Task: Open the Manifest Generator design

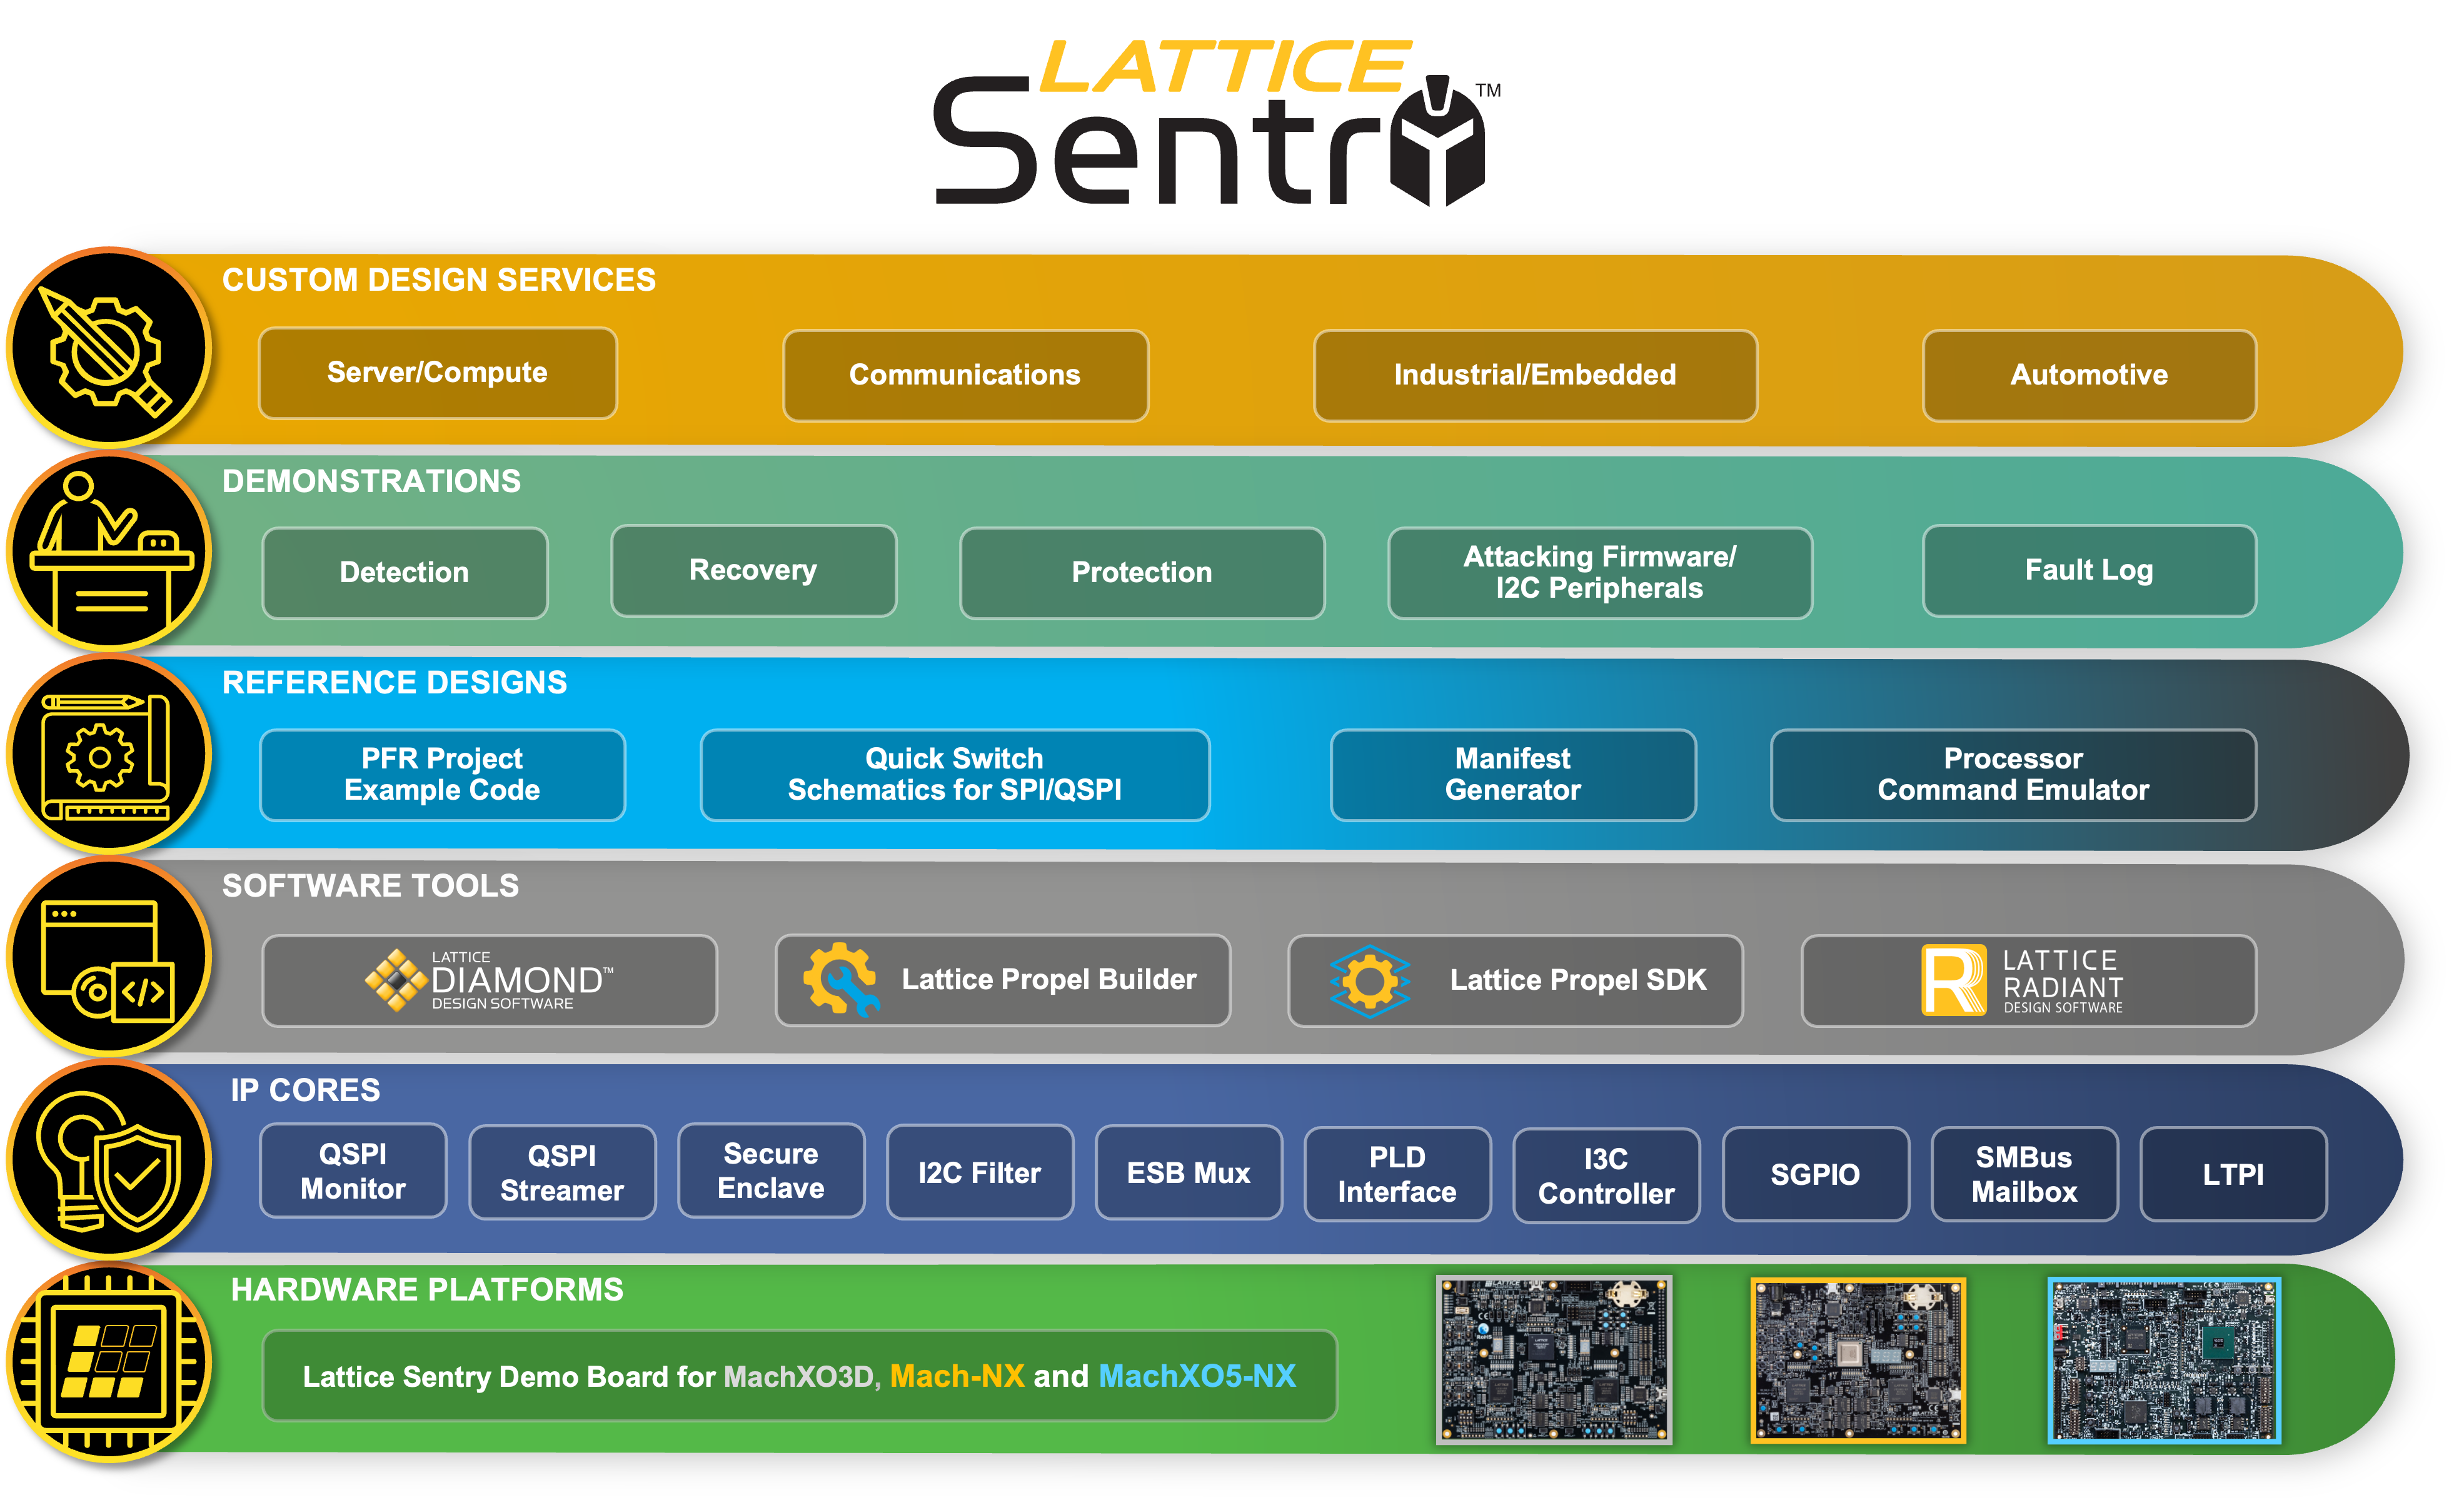Action: 1513,775
